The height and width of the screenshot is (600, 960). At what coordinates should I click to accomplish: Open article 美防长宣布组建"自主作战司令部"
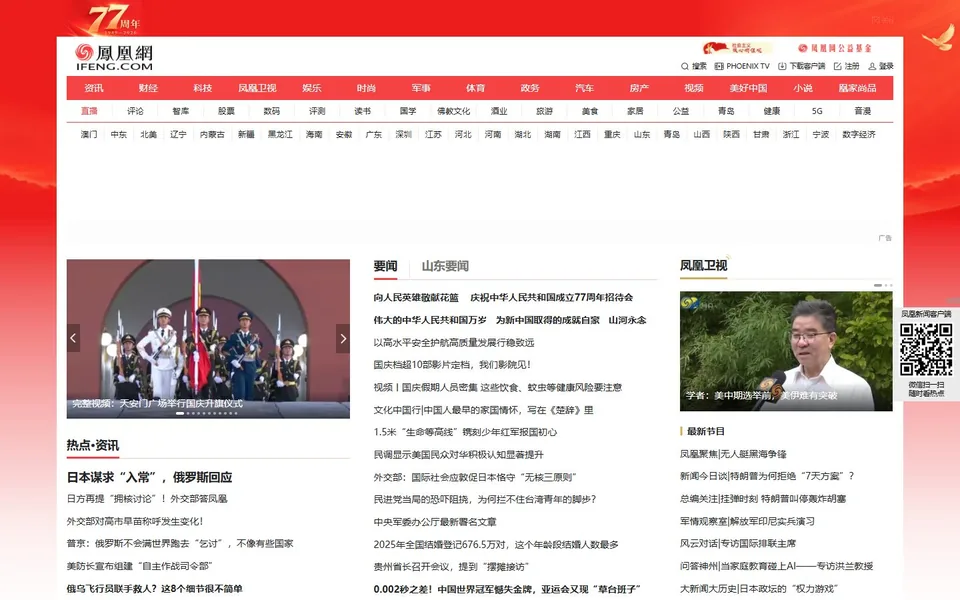139,566
